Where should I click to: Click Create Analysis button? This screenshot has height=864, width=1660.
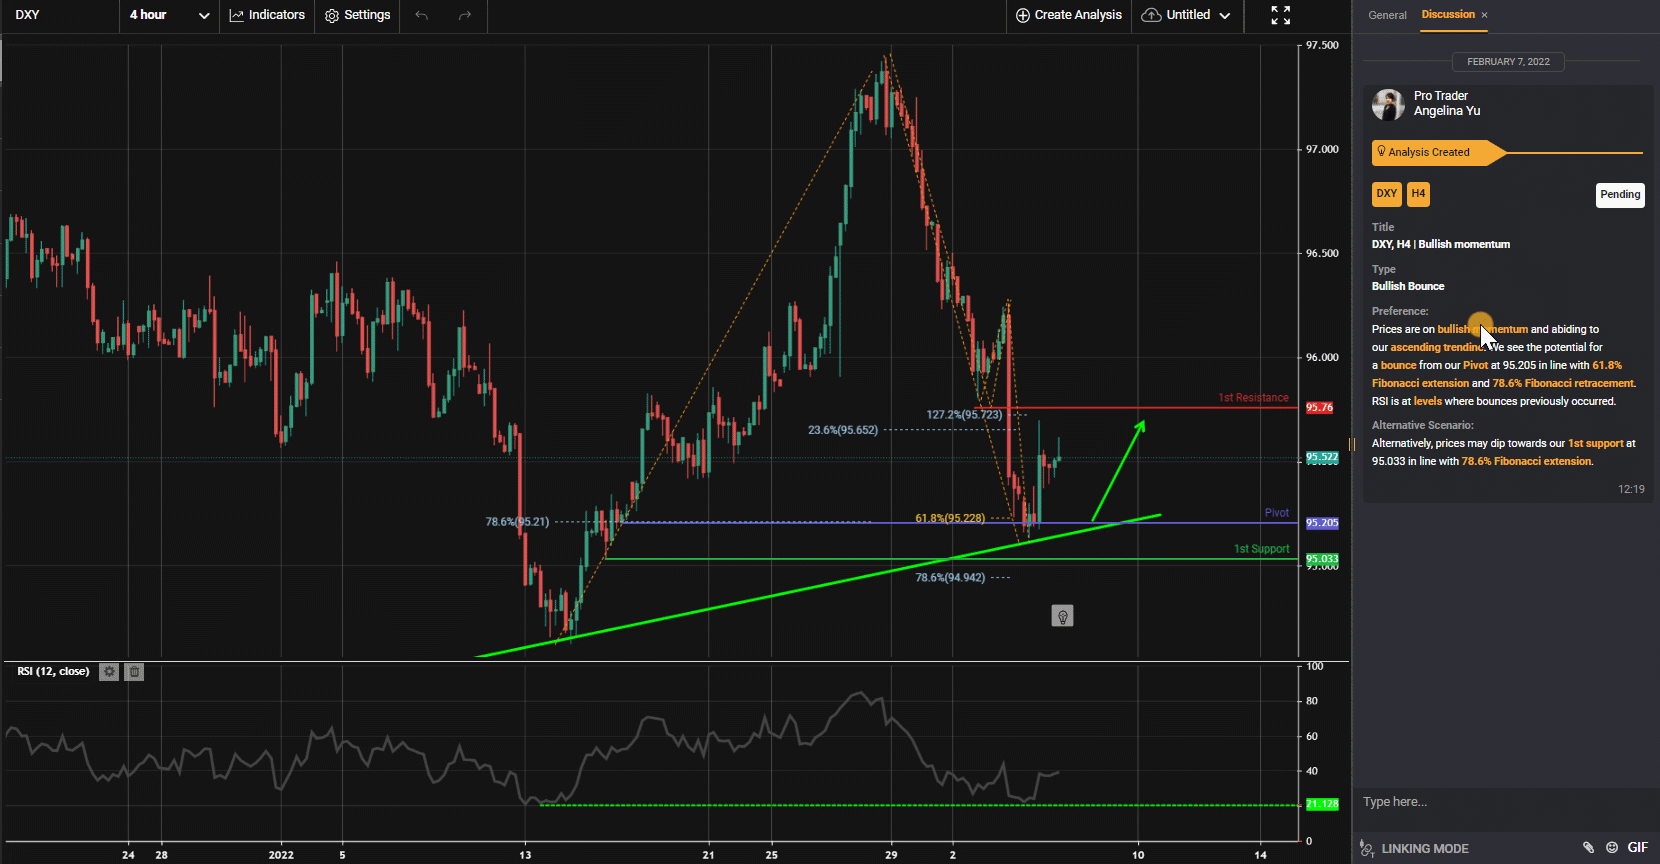[1068, 15]
